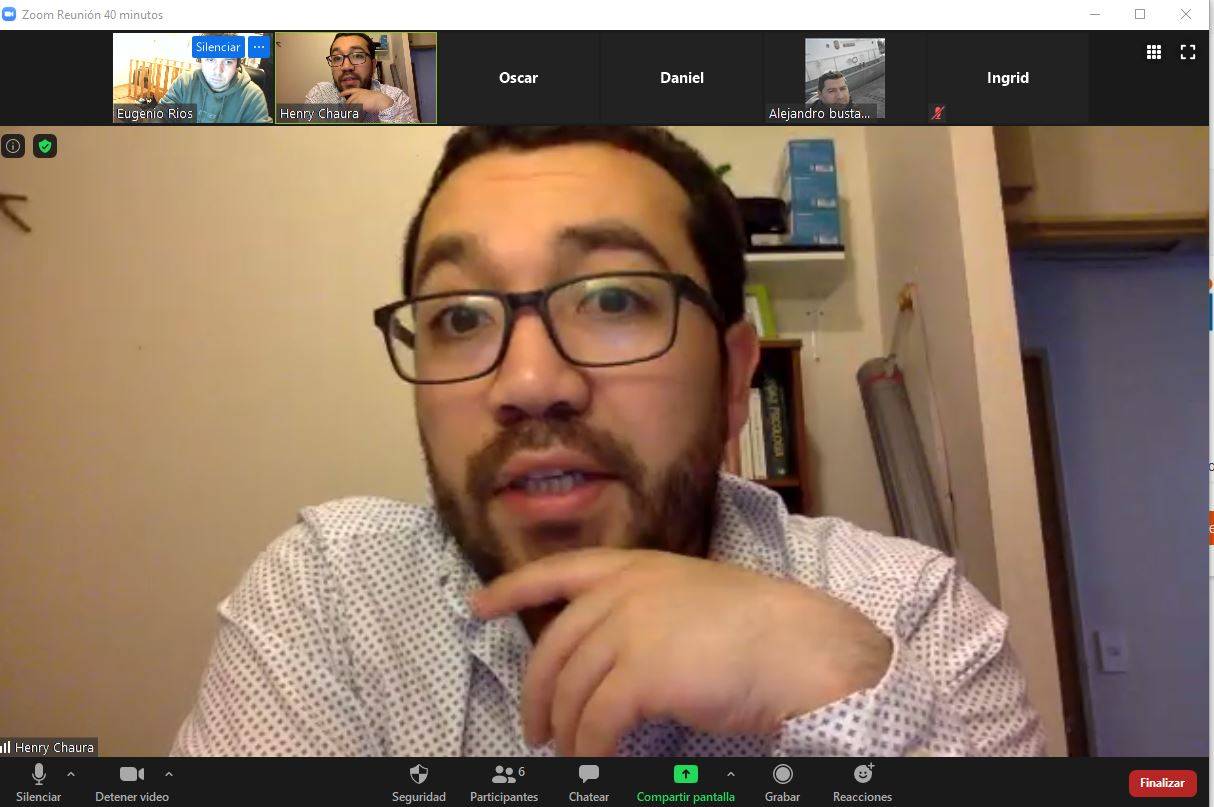1214x807 pixels.
Task: Open the Participantes panel
Action: 504,783
